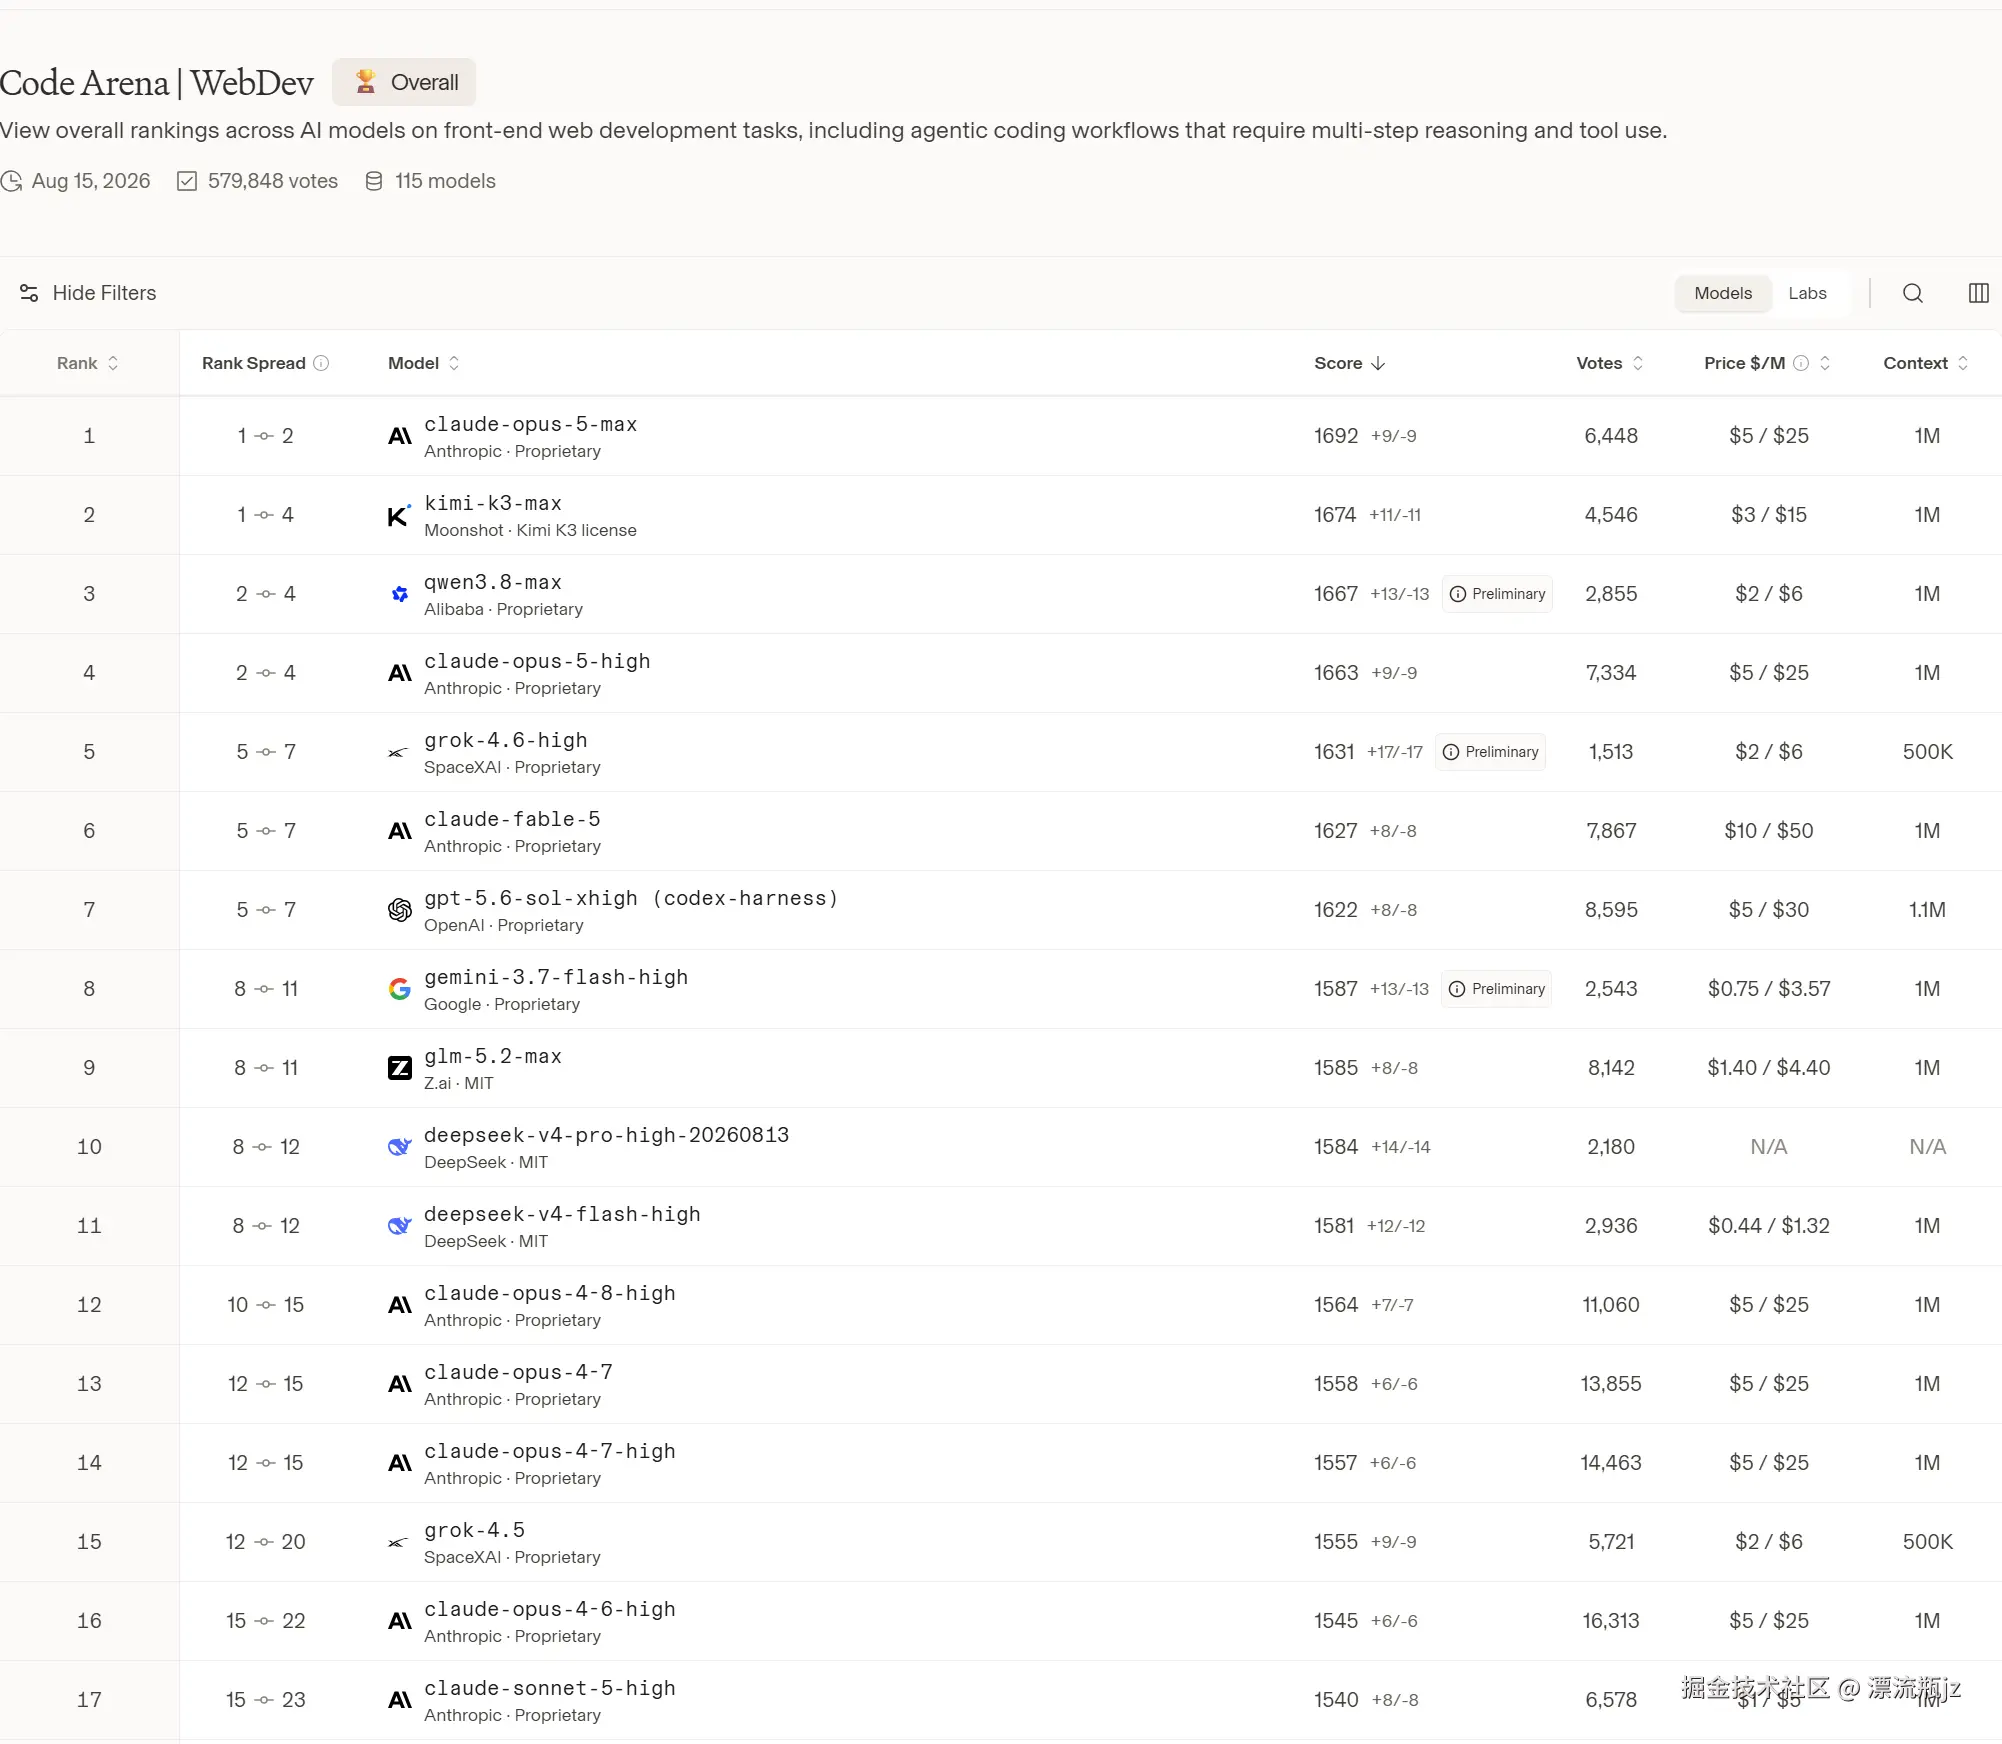This screenshot has height=1744, width=2002.
Task: Switch to the Labs view
Action: click(x=1807, y=293)
